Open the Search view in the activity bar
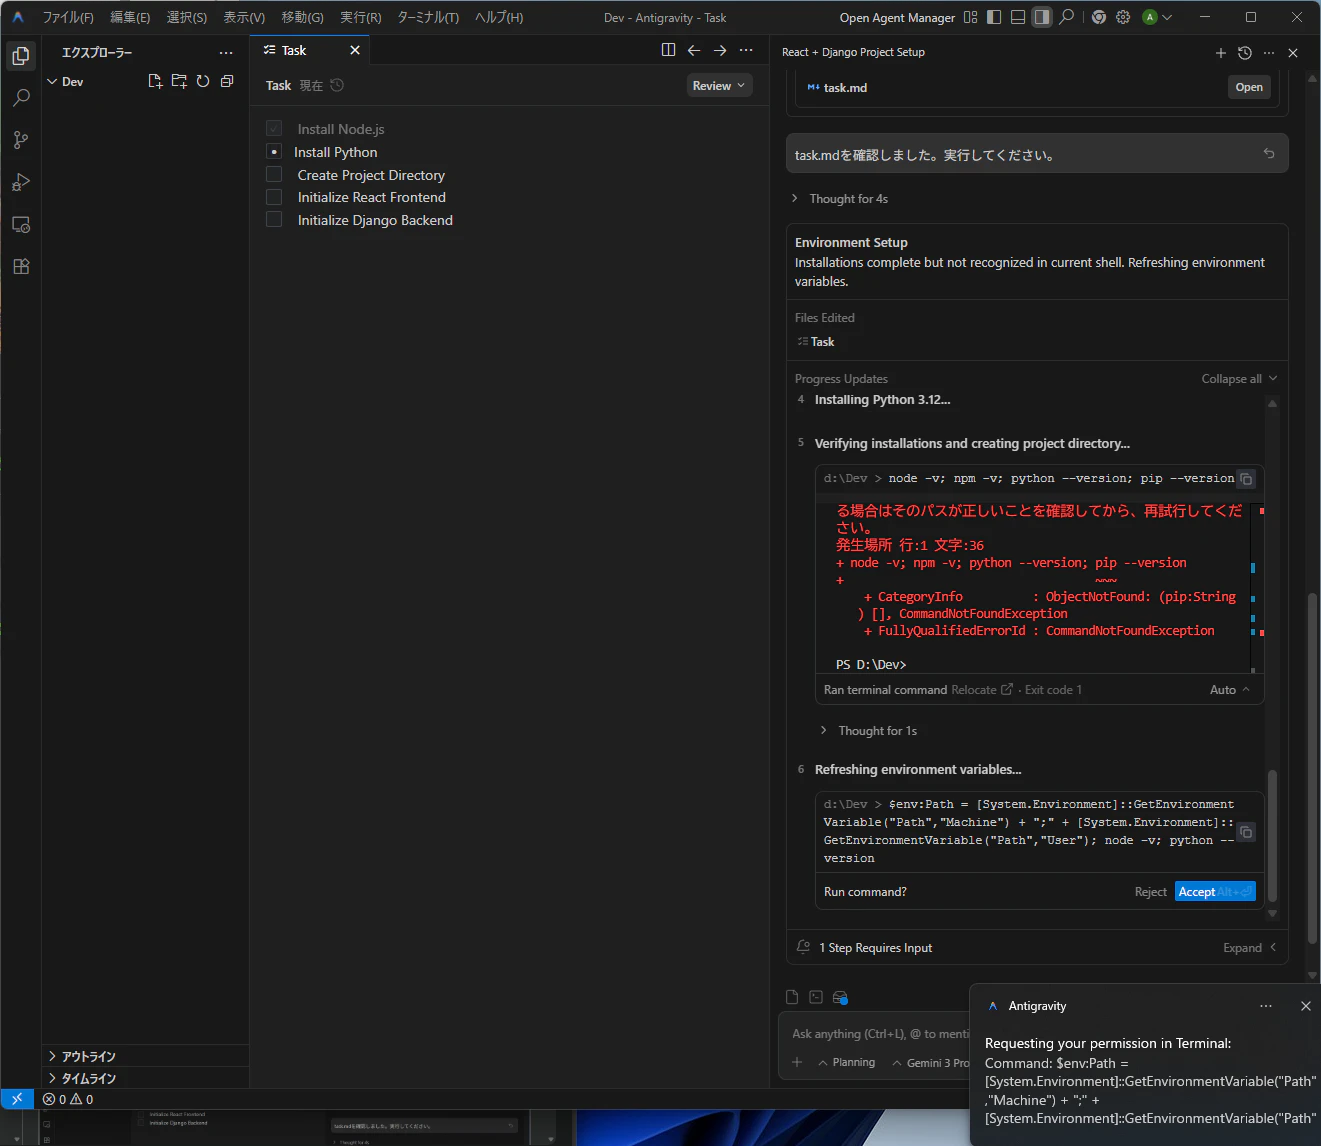Image resolution: width=1321 pixels, height=1146 pixels. [21, 98]
